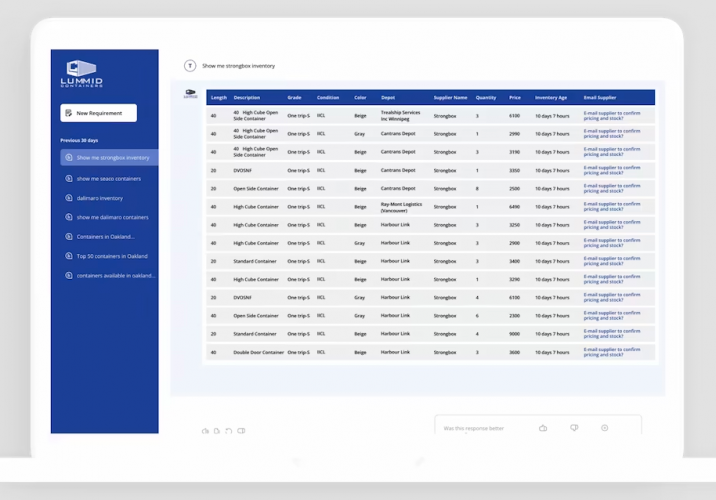Click the Lummid Containers logo
Screen dimensions: 716x500
(82, 74)
